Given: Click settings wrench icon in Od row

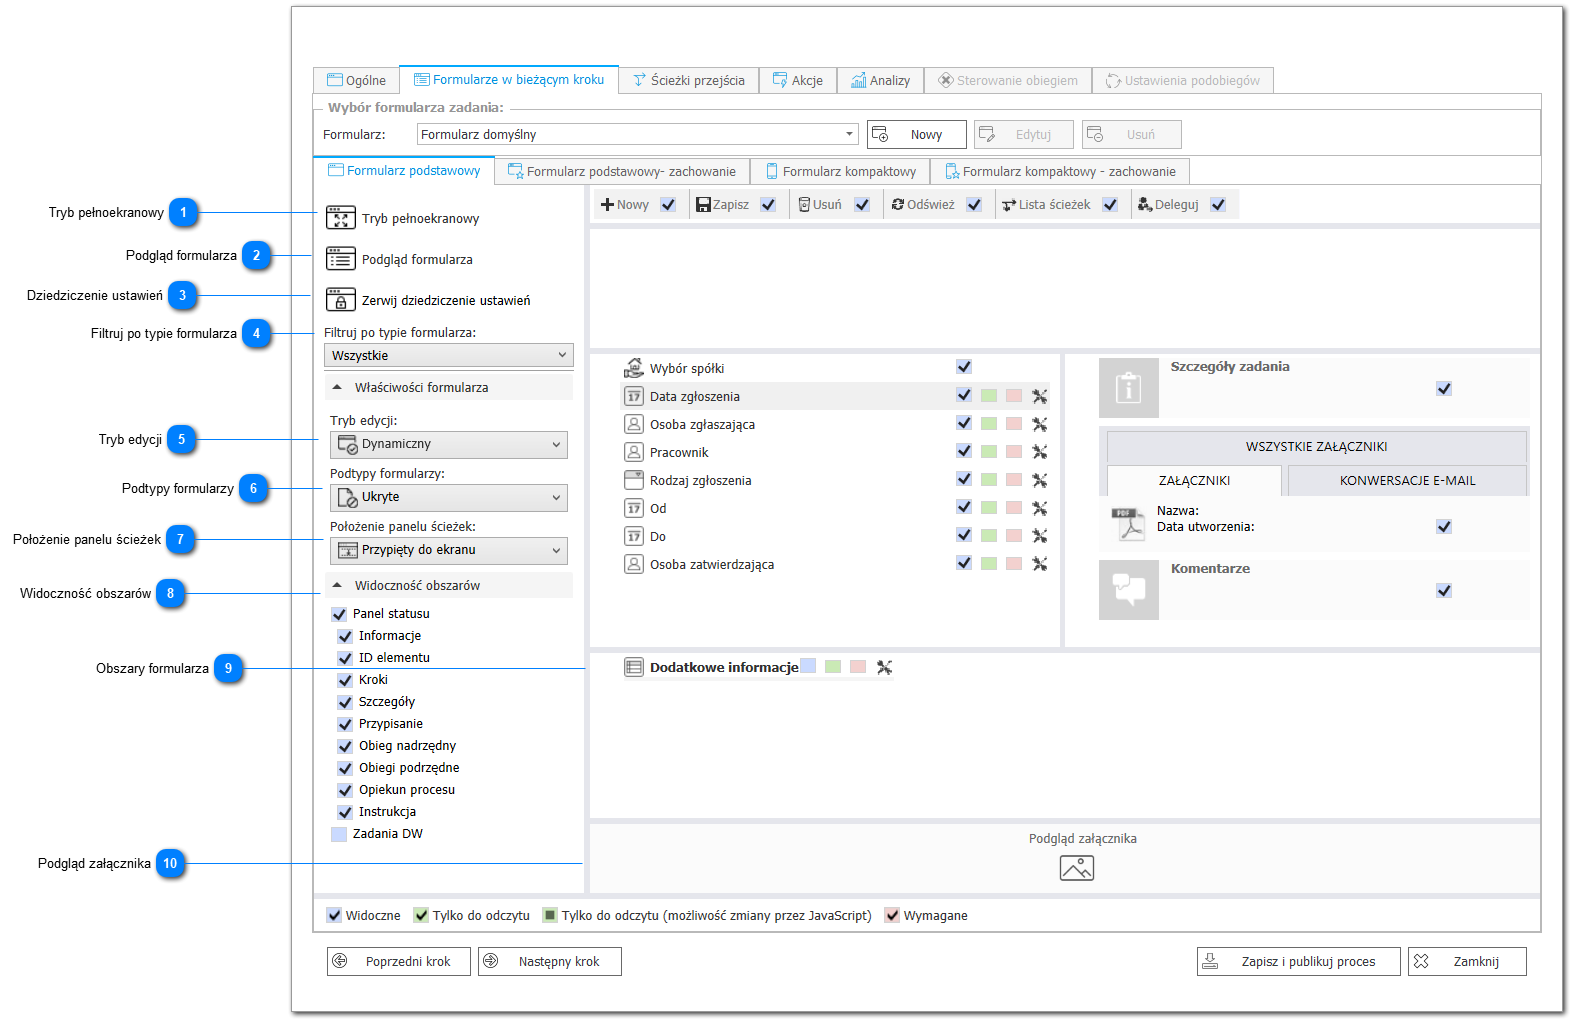Looking at the screenshot, I should pos(1040,508).
